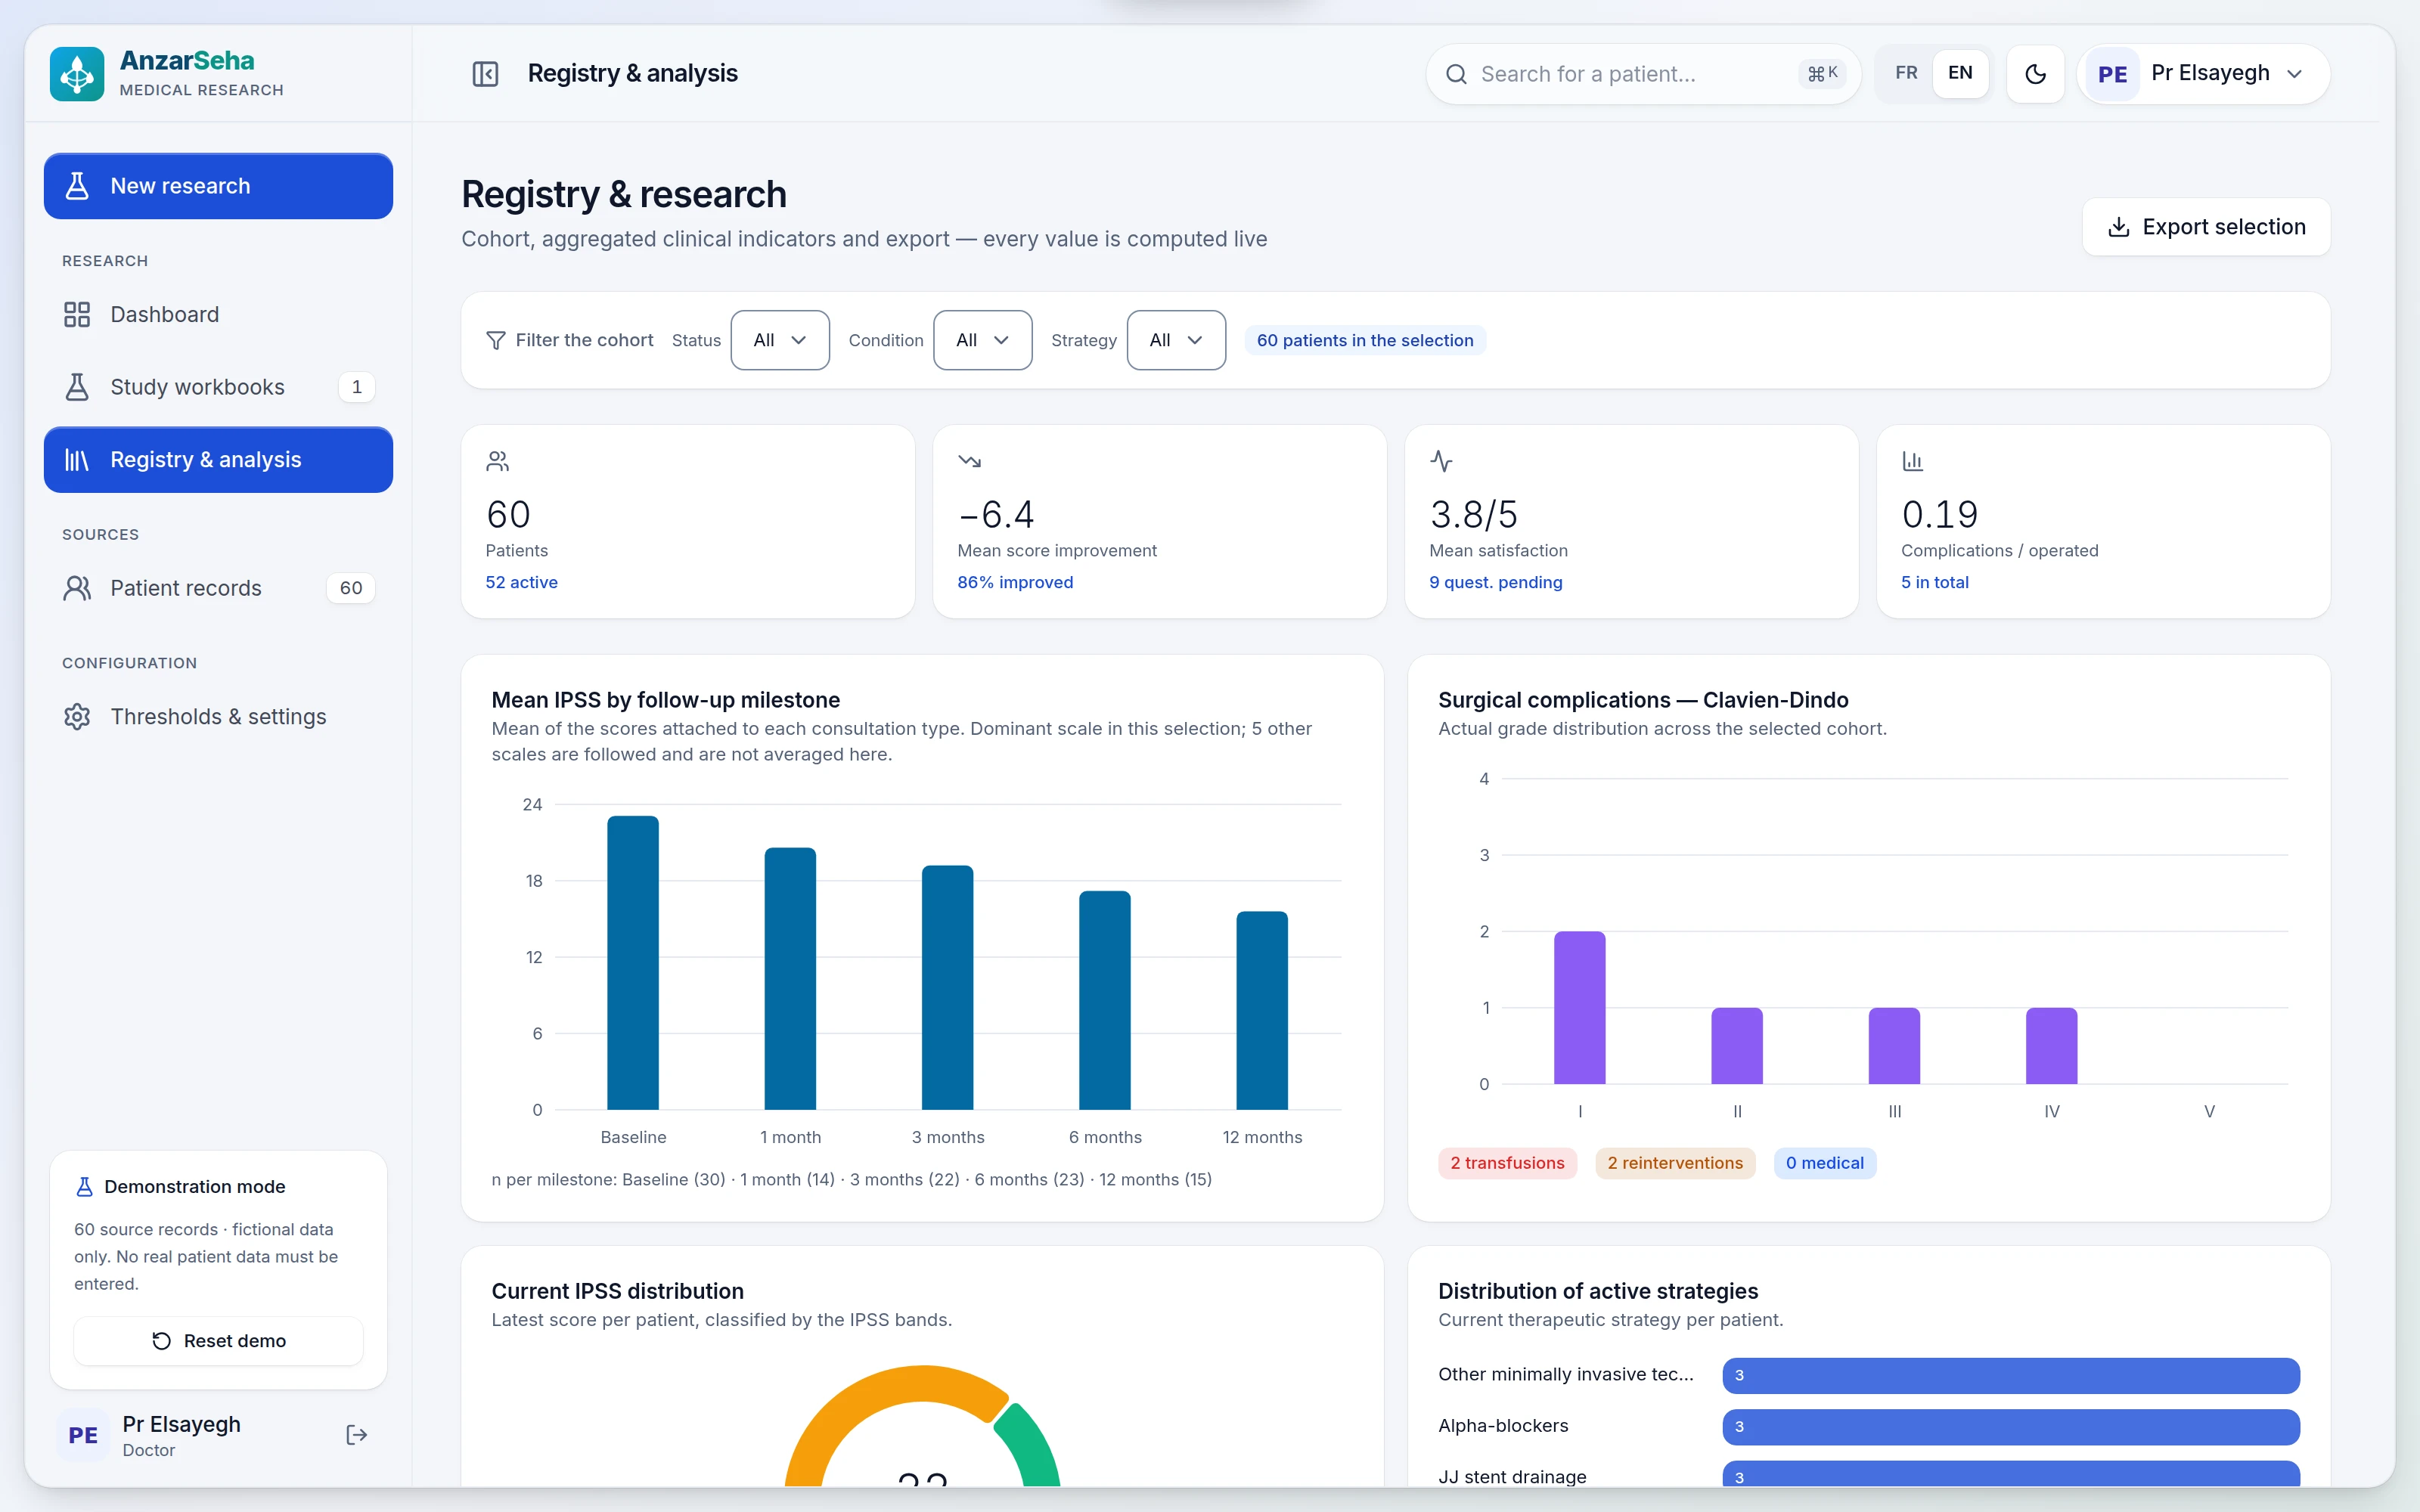Click the Demonstration mode label
This screenshot has width=2420, height=1512.
195,1187
